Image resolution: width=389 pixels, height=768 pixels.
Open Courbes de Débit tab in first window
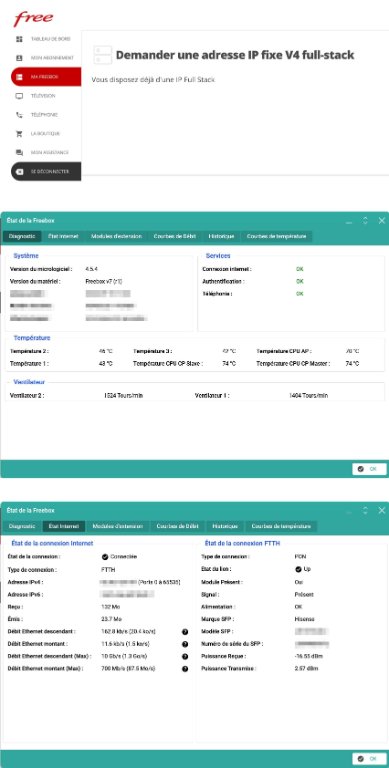(x=174, y=236)
